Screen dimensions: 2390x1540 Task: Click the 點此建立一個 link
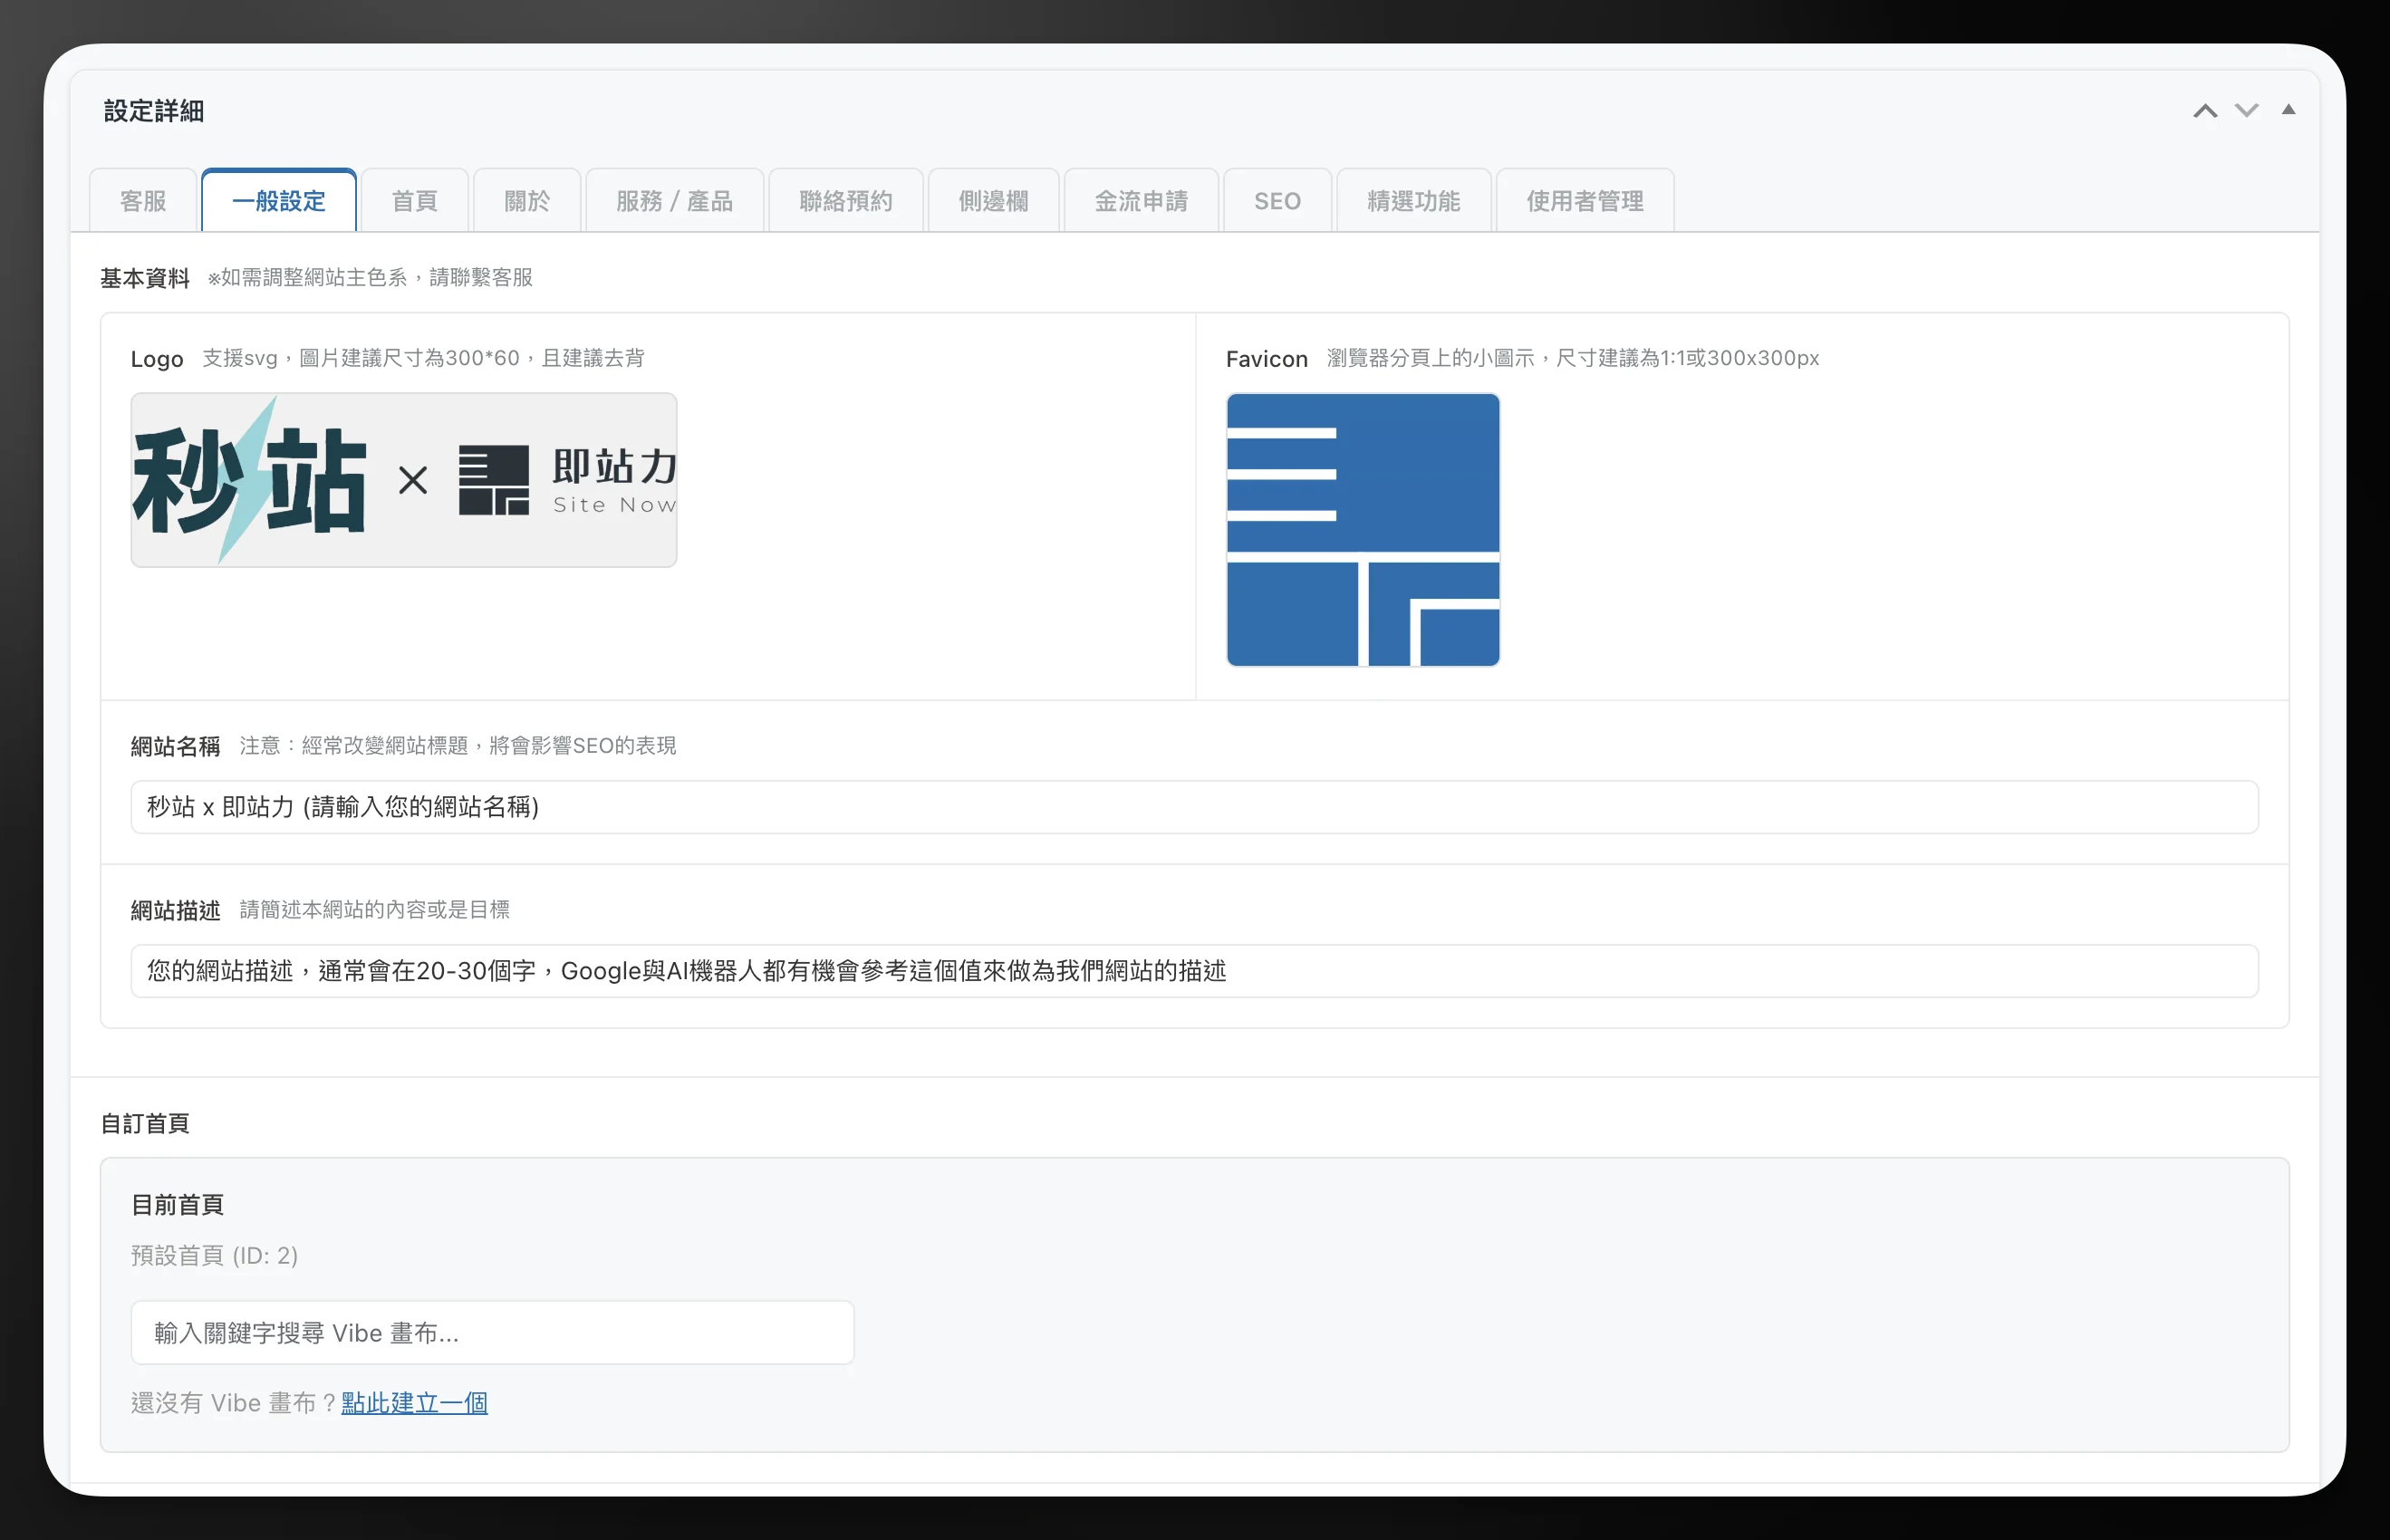[414, 1403]
